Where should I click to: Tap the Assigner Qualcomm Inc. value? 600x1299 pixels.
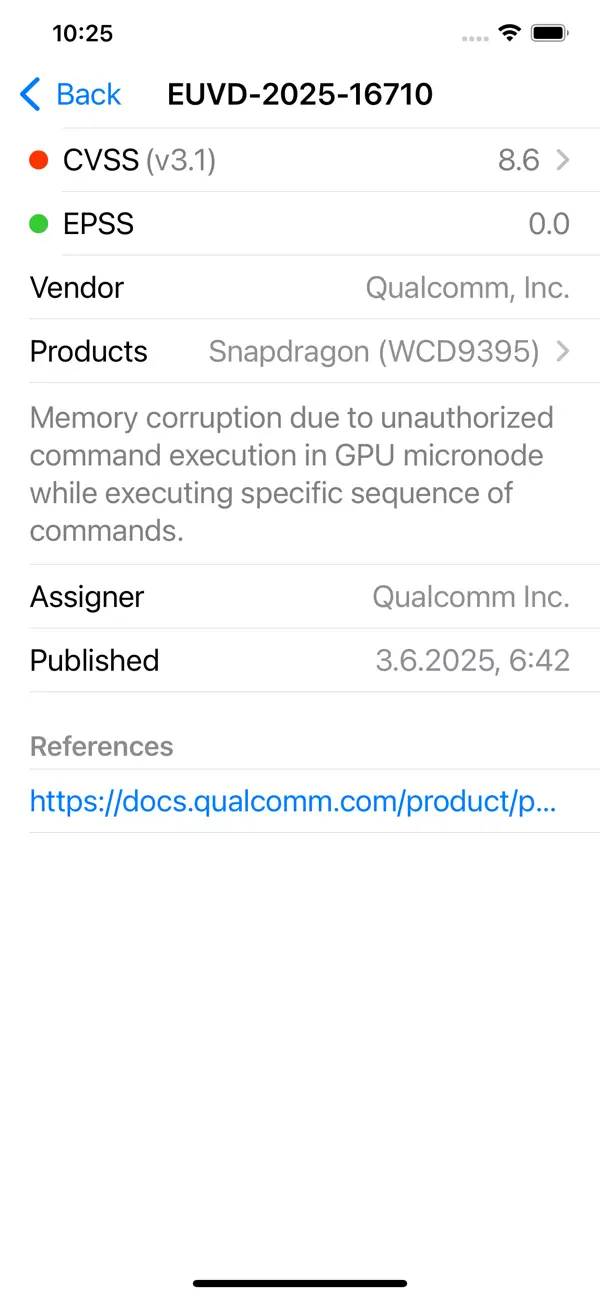click(x=471, y=597)
